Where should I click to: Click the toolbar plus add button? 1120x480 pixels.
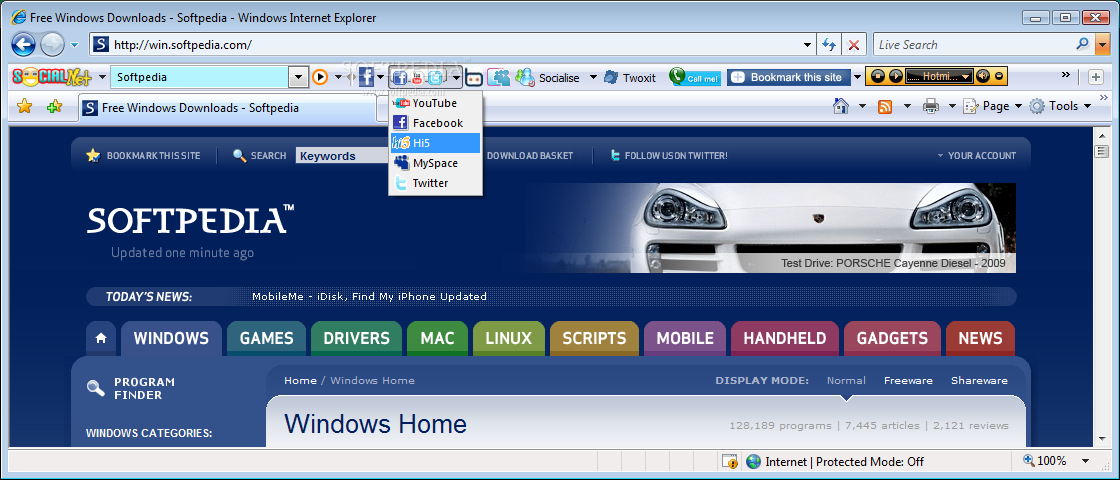[1096, 76]
